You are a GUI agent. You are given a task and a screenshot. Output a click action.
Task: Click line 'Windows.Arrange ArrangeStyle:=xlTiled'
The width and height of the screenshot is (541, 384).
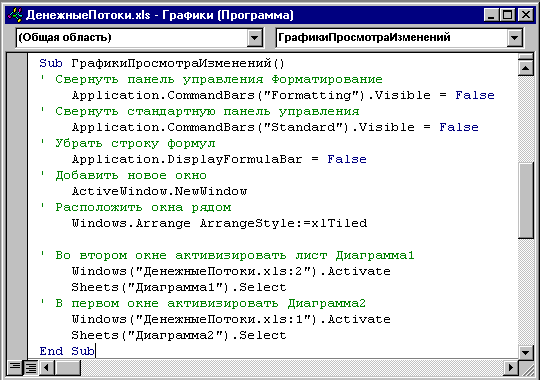(219, 223)
